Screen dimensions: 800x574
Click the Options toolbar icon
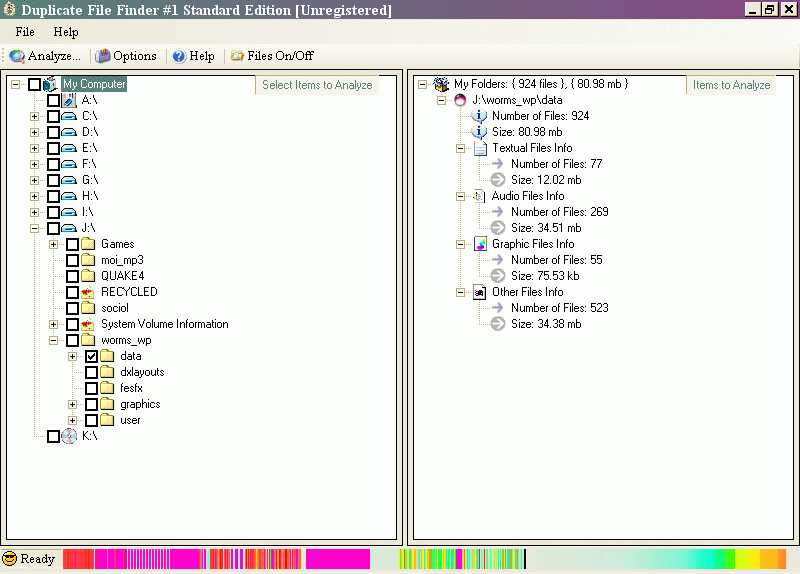point(103,56)
